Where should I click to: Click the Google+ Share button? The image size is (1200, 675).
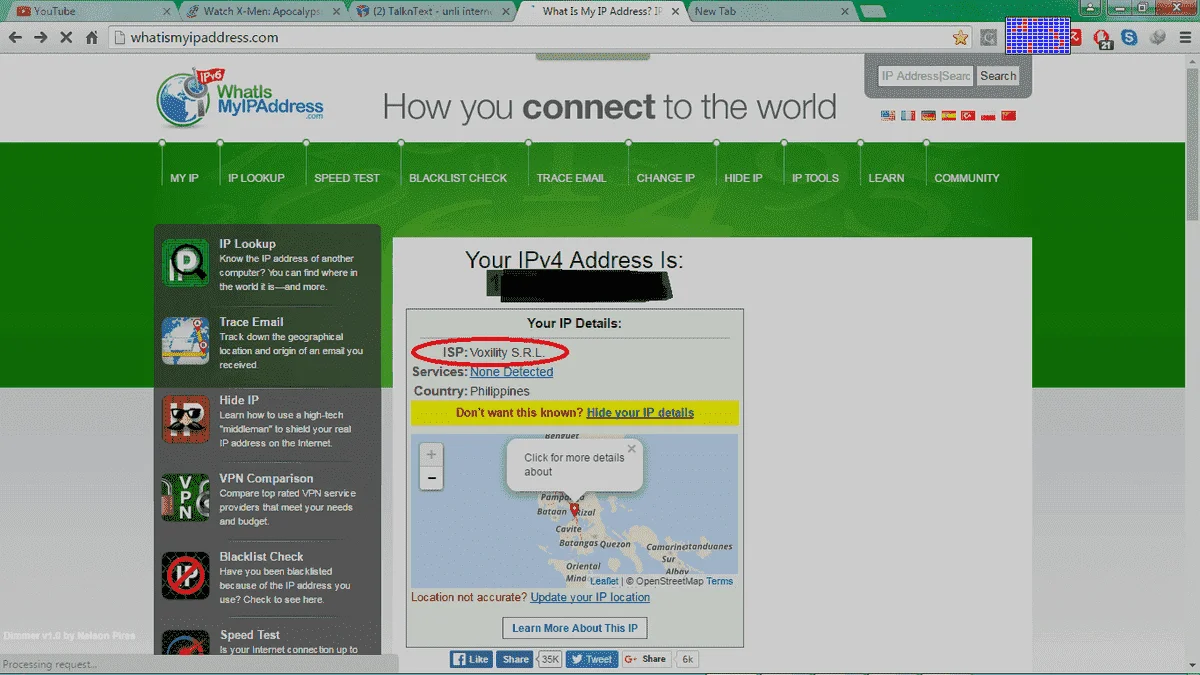[646, 659]
